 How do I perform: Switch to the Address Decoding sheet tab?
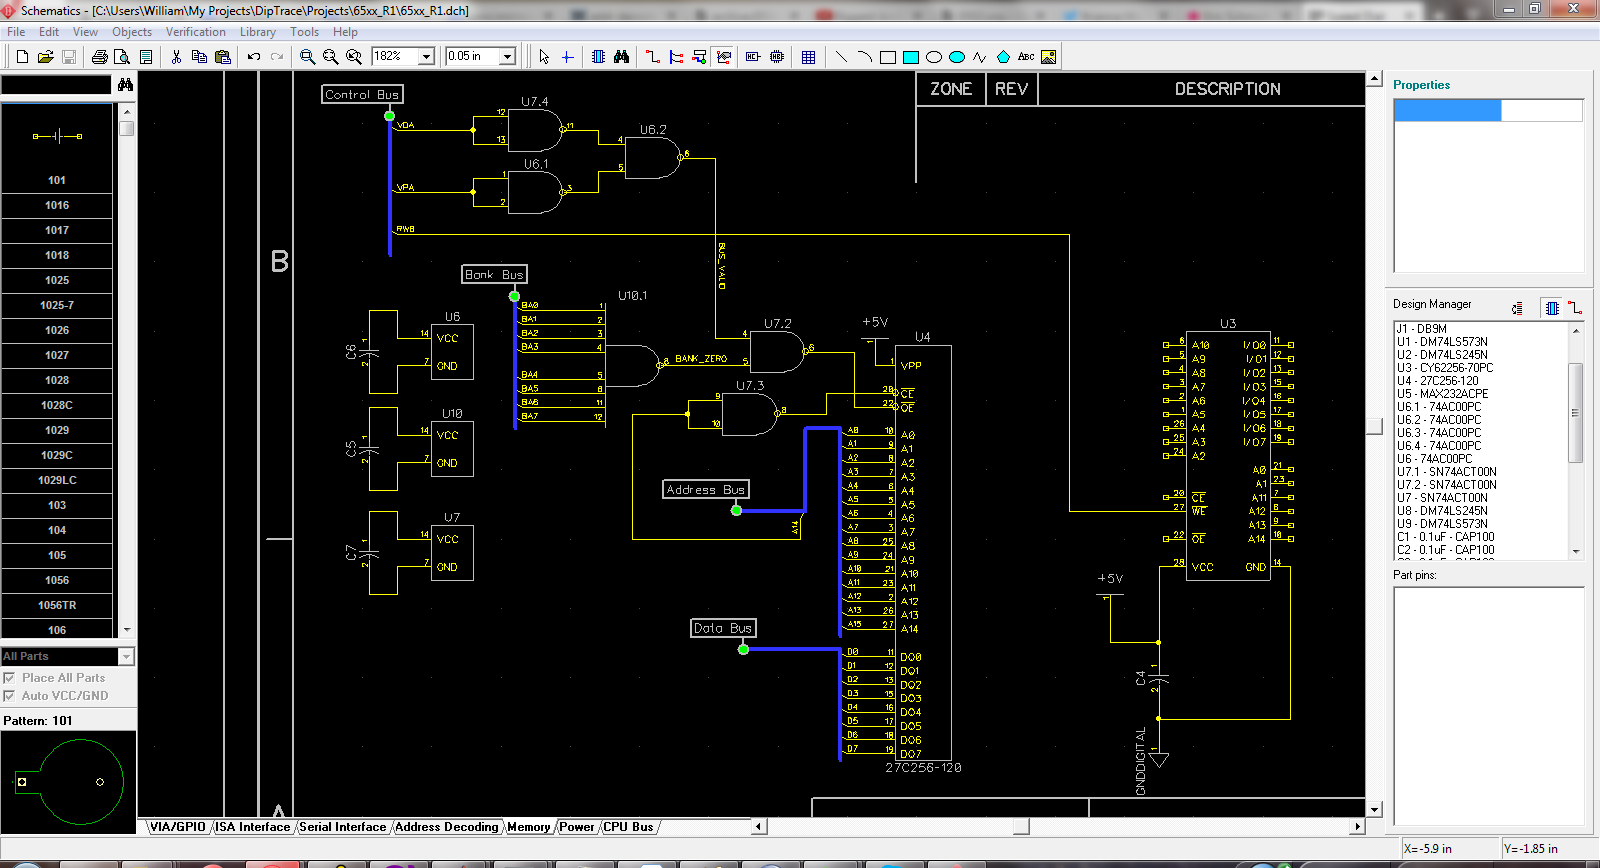click(x=446, y=827)
